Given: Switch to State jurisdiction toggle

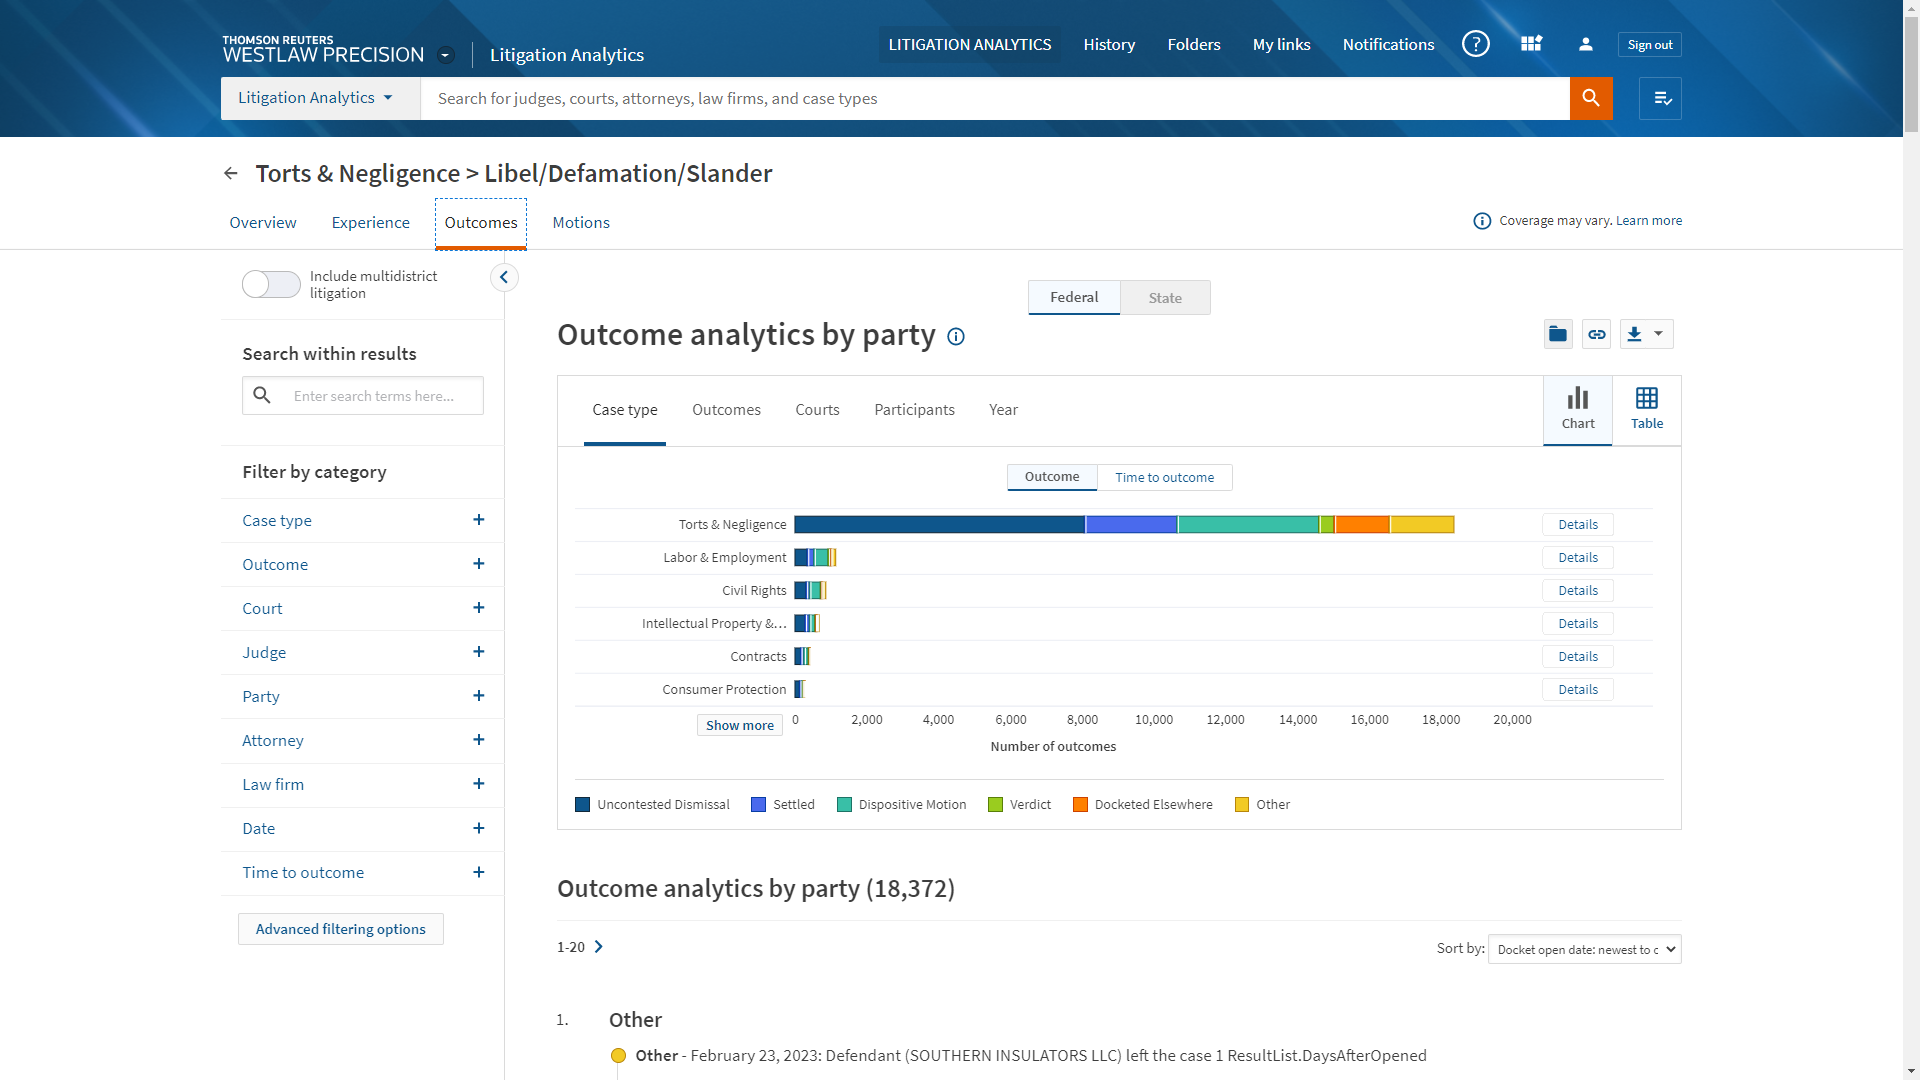Looking at the screenshot, I should (x=1164, y=298).
